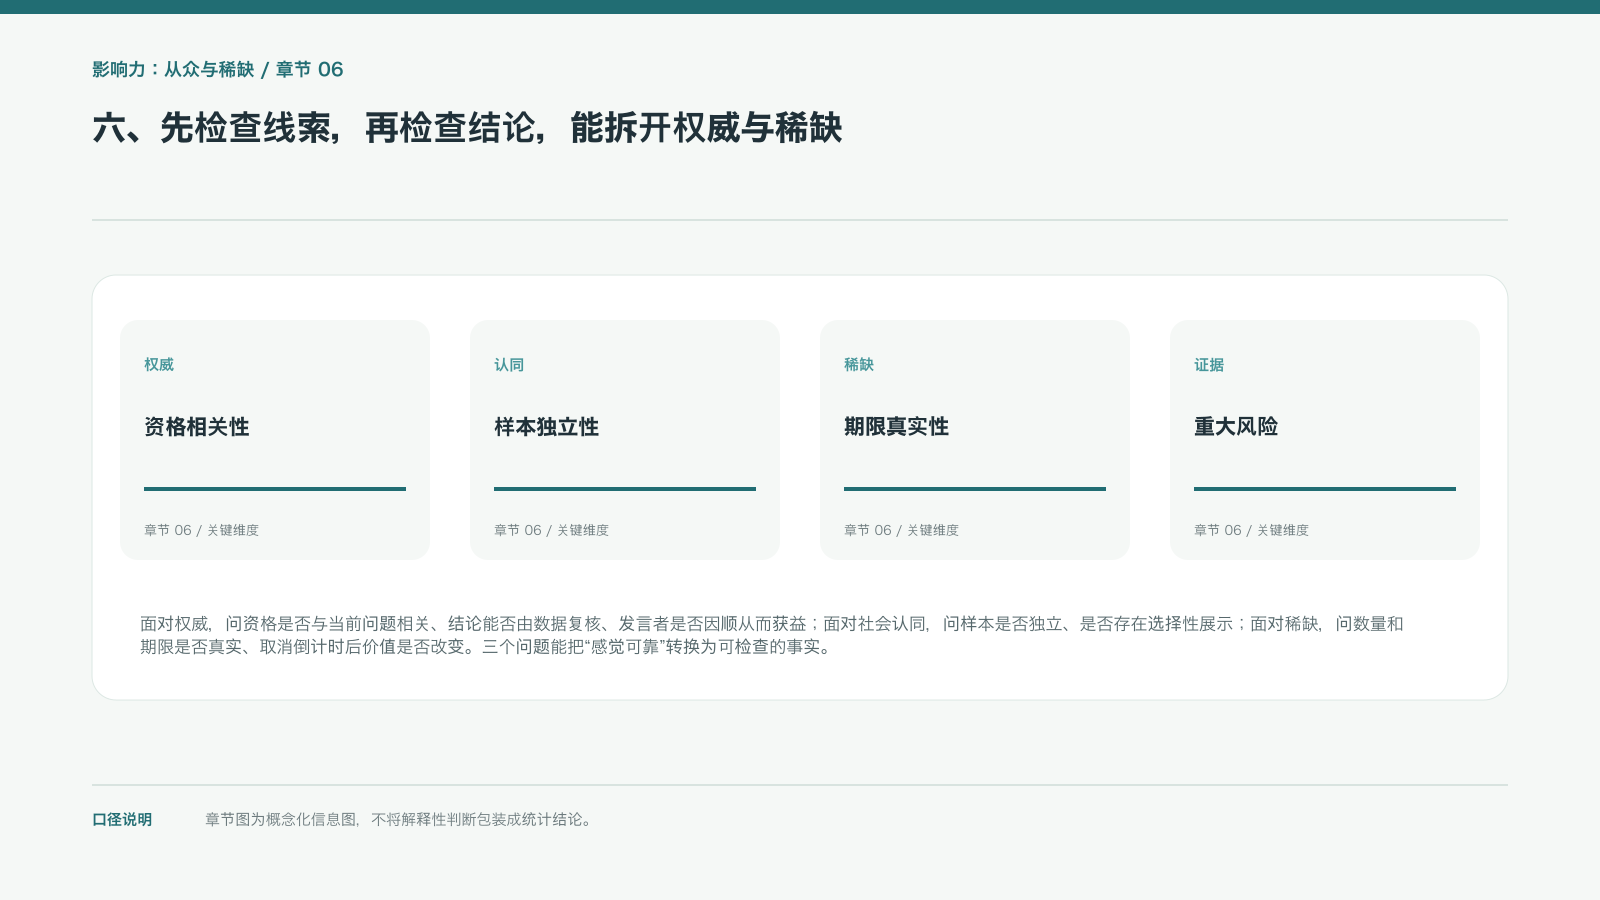1600x900 pixels.
Task: Click the breadcrumb text 影响力：从众与稀缺 / 章节 06
Action: (218, 69)
